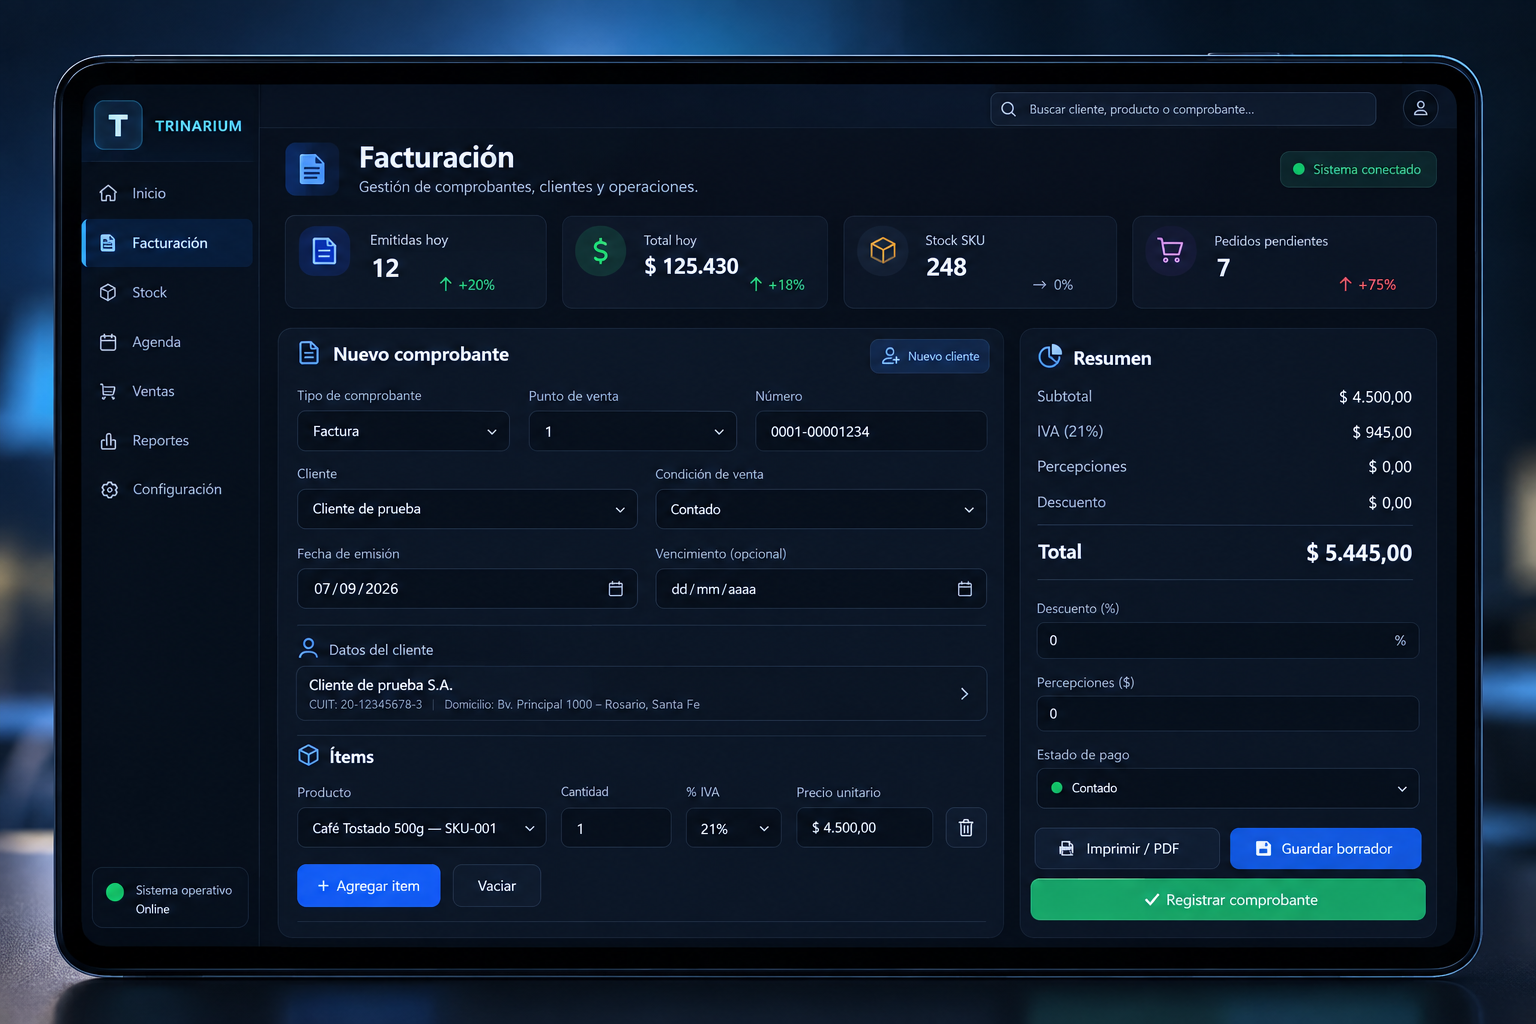This screenshot has width=1536, height=1024.
Task: Click the Vaciar button
Action: click(x=497, y=886)
